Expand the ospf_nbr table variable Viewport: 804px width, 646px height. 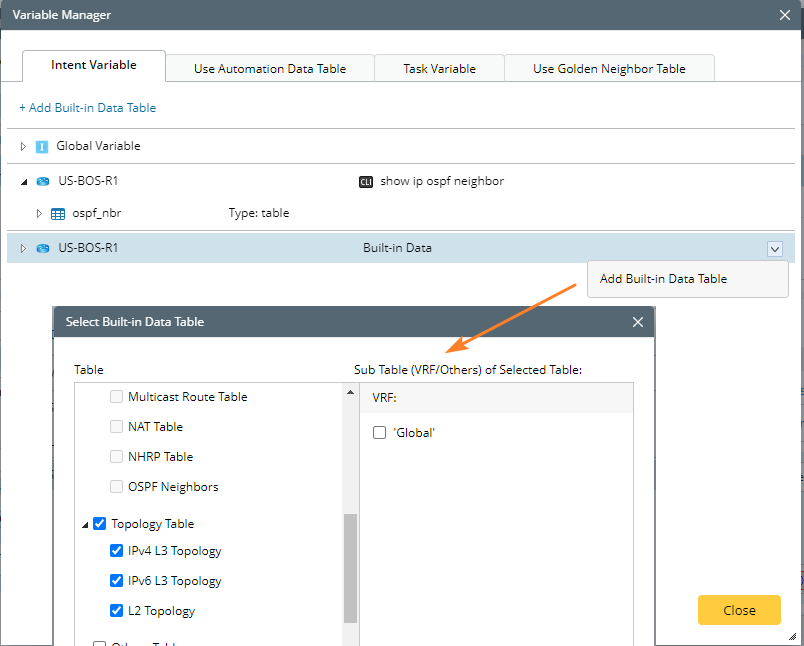[x=39, y=213]
